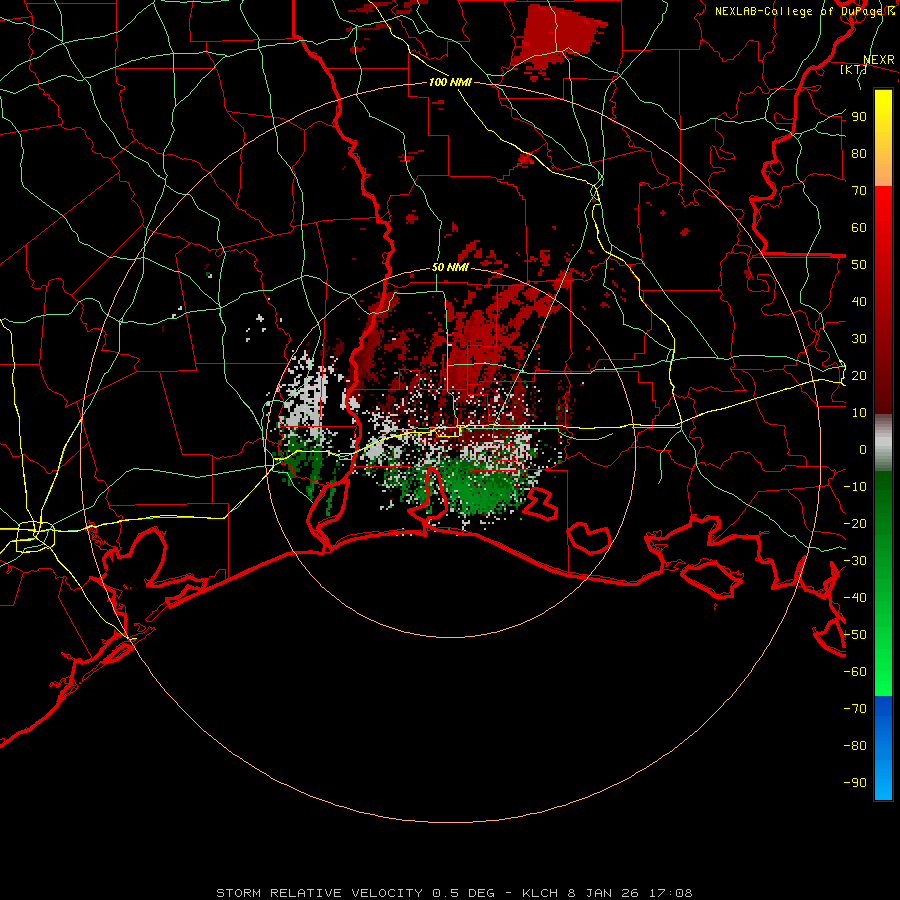The width and height of the screenshot is (900, 900).
Task: Click the 60 value on the velocity scale
Action: [859, 227]
